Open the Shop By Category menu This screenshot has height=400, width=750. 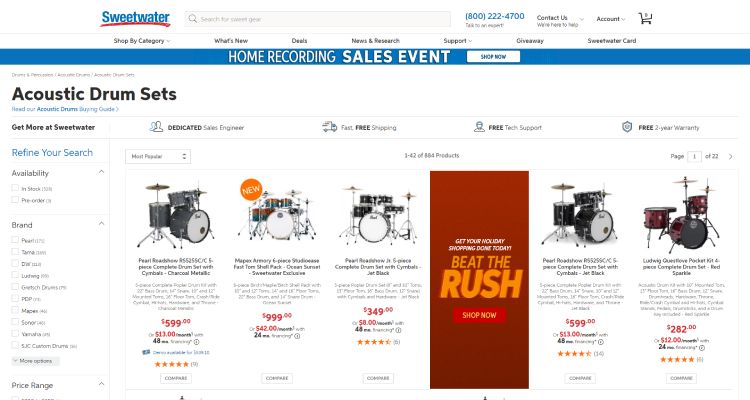click(142, 41)
